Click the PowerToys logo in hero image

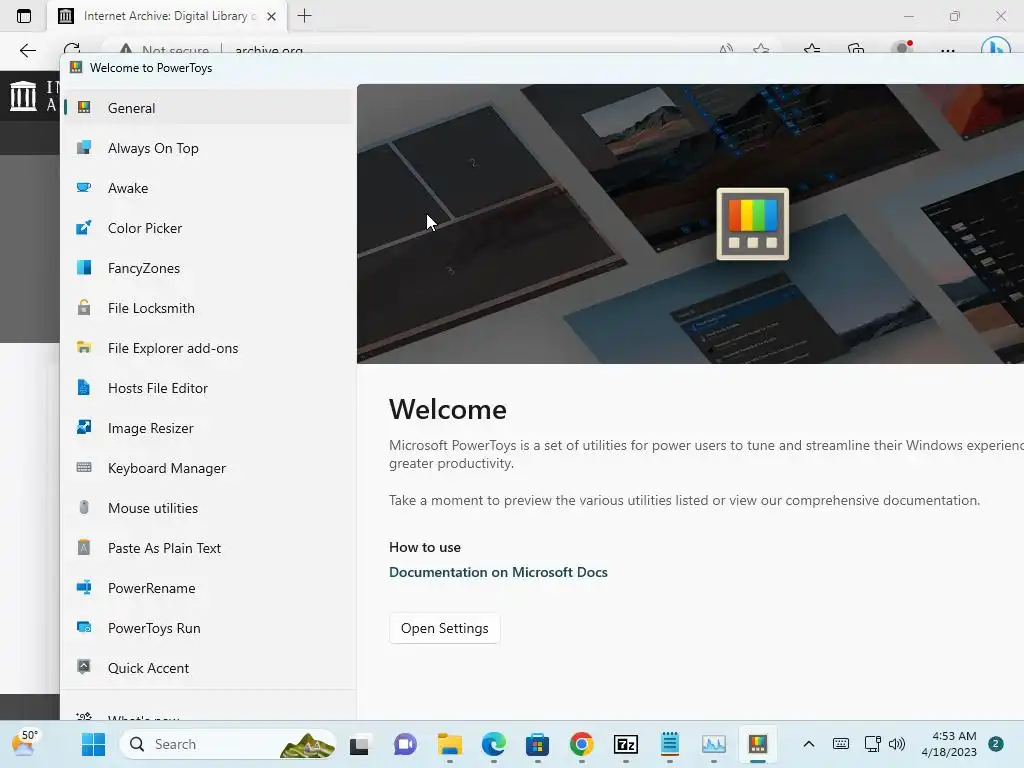point(752,224)
